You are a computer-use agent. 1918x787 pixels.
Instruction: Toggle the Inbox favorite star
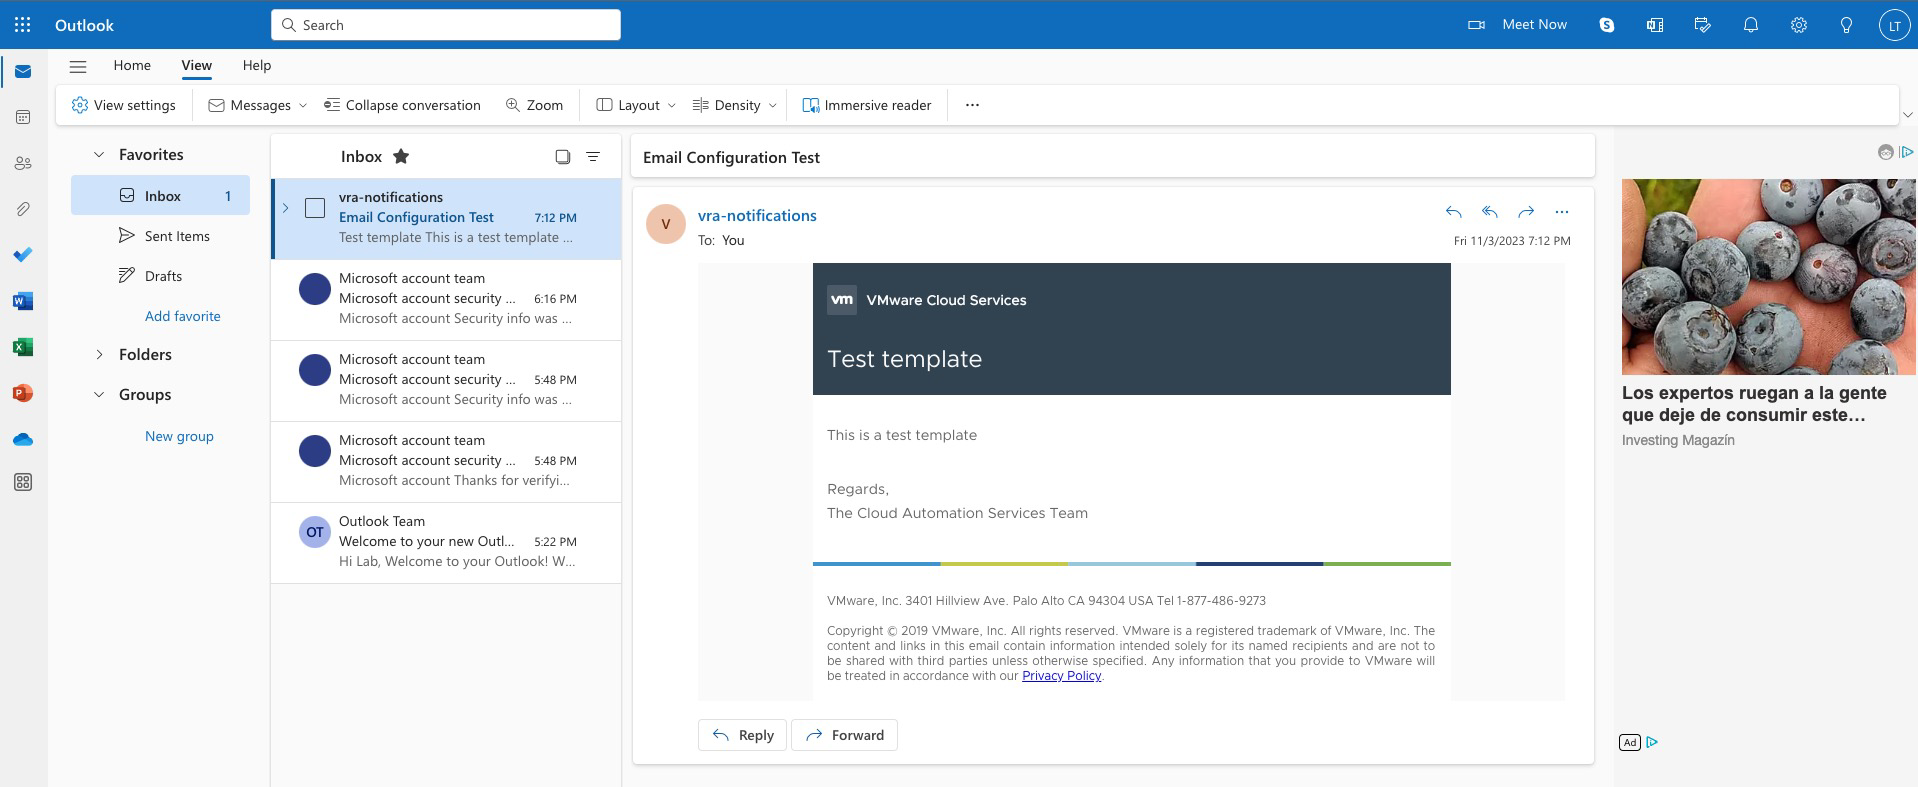pyautogui.click(x=401, y=156)
